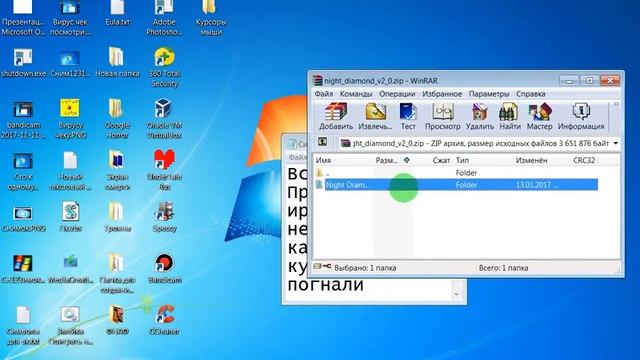The width and height of the screenshot is (640, 360).
Task: Select the shutdown.exe shortcut on the desktop
Action: [x=23, y=62]
